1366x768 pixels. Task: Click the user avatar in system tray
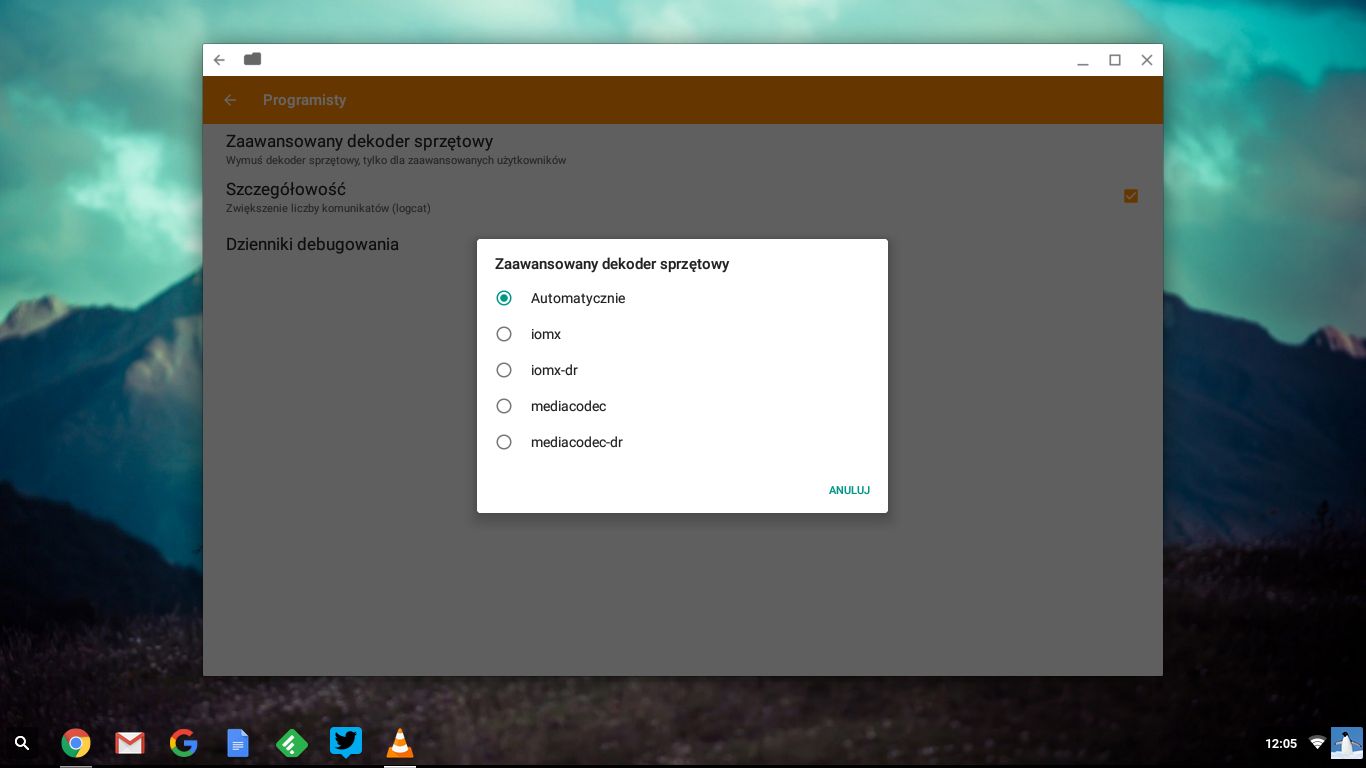click(1346, 743)
